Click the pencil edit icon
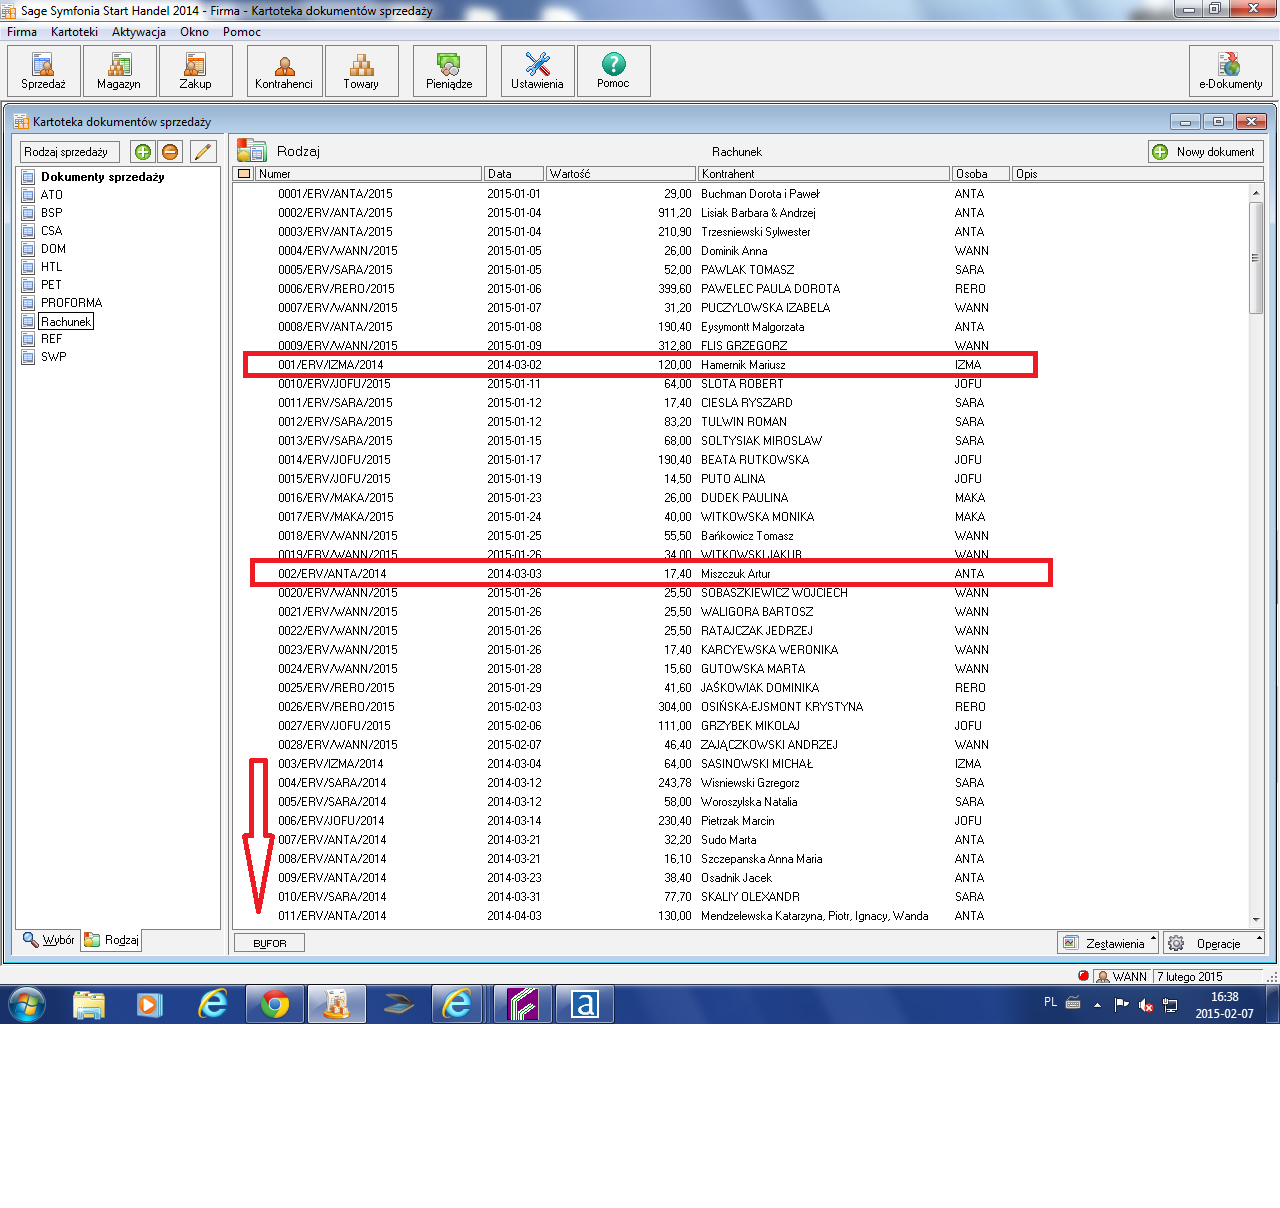1280x1208 pixels. (203, 152)
